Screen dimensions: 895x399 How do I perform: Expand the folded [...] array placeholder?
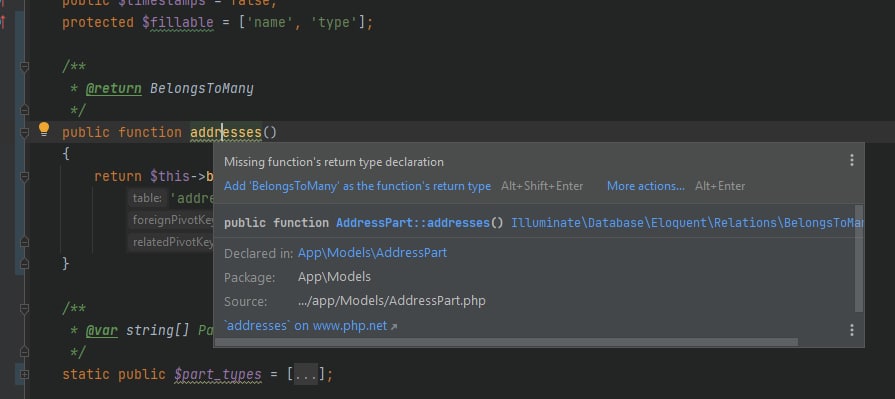coord(305,374)
